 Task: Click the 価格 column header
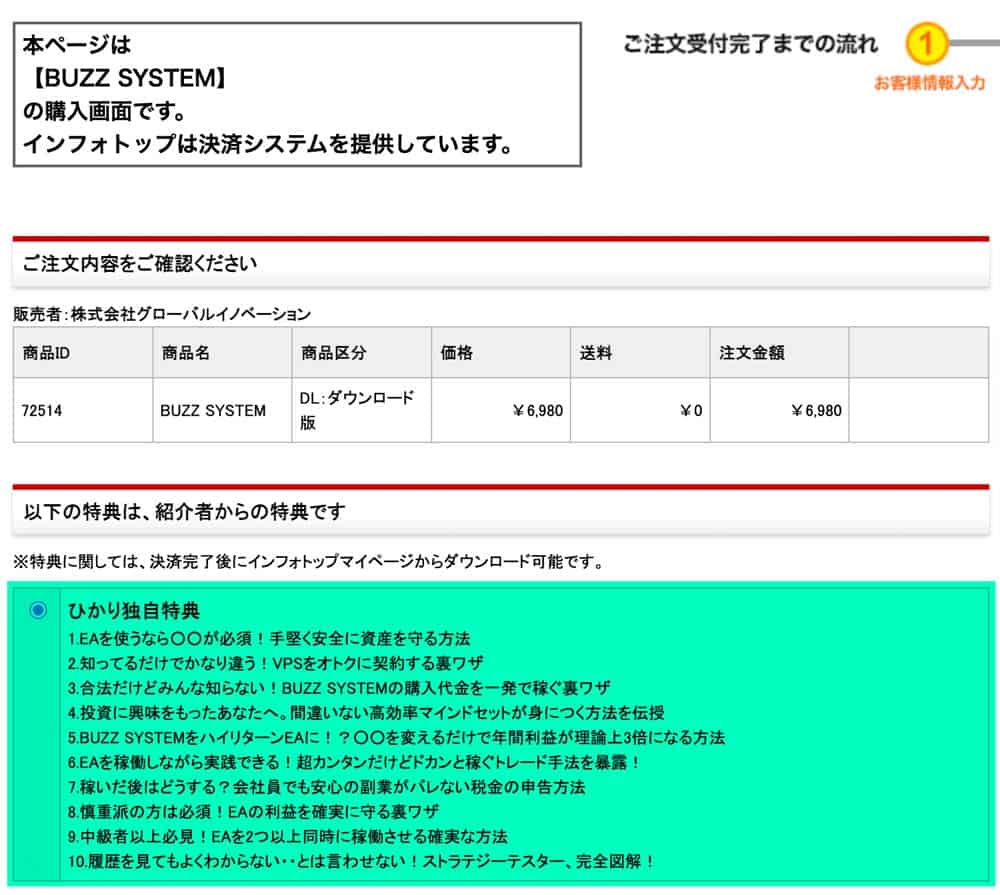point(501,353)
